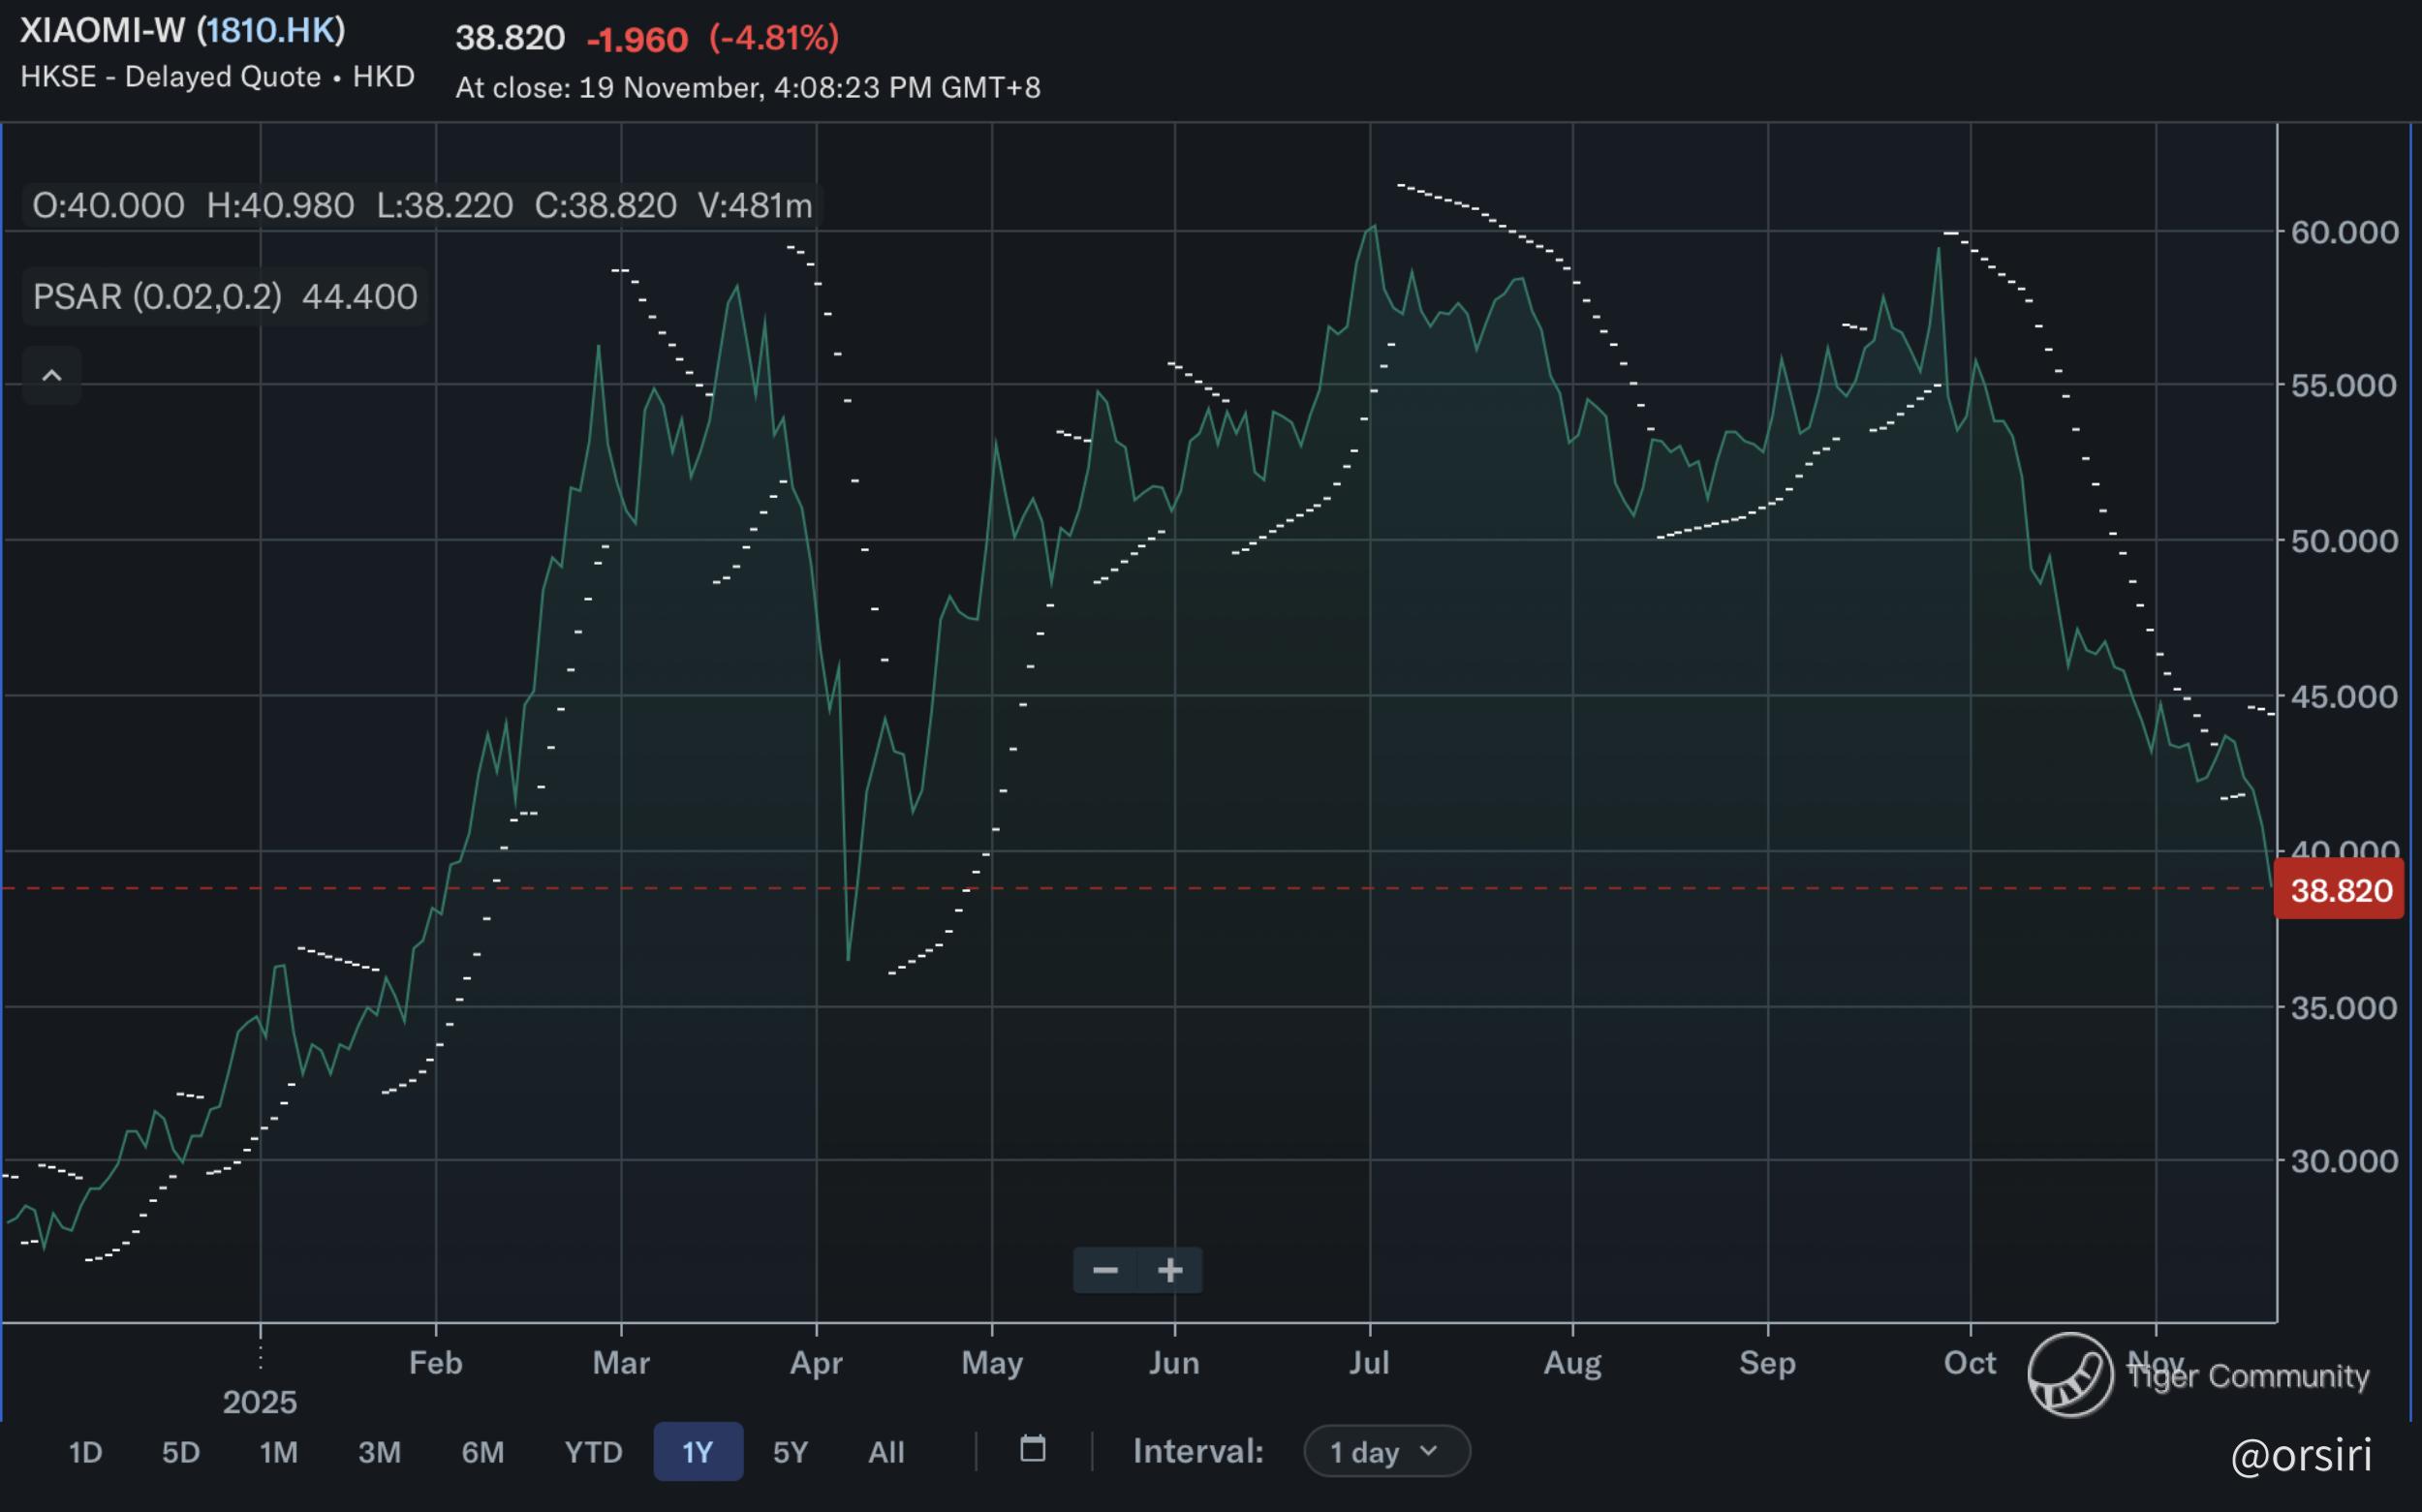
Task: Click the active 1Y range button
Action: click(697, 1451)
